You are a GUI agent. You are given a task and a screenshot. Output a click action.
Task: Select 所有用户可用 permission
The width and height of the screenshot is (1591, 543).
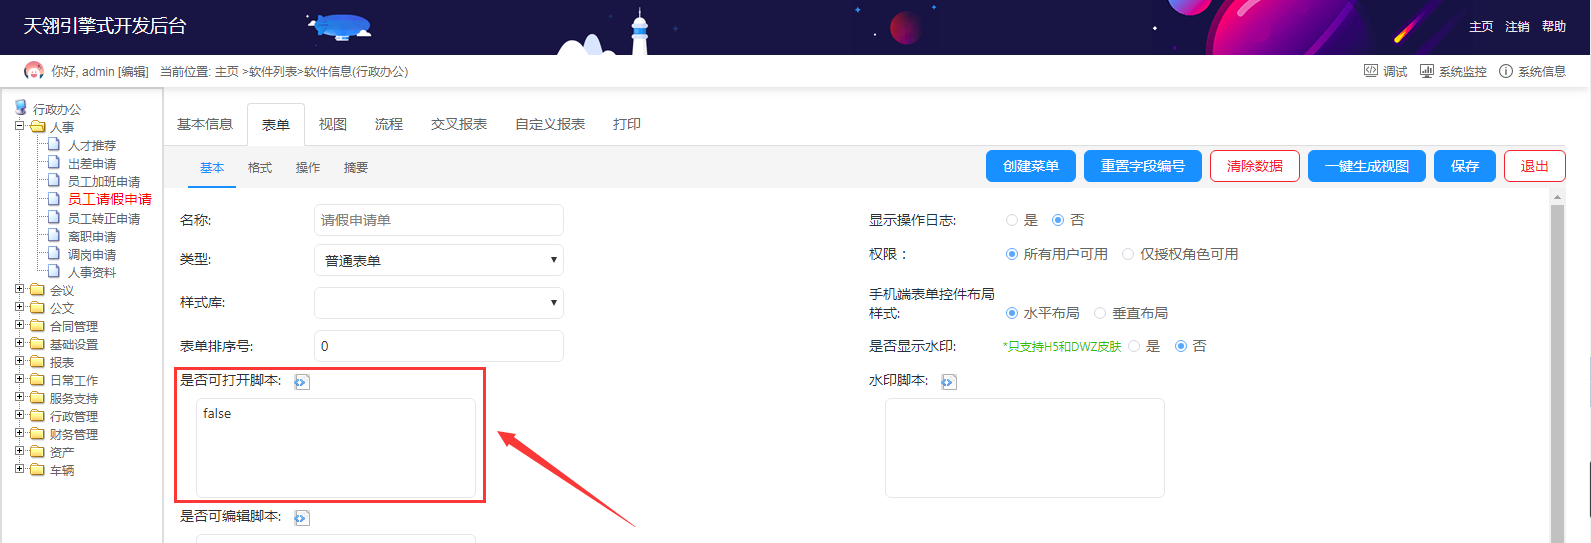[1012, 254]
